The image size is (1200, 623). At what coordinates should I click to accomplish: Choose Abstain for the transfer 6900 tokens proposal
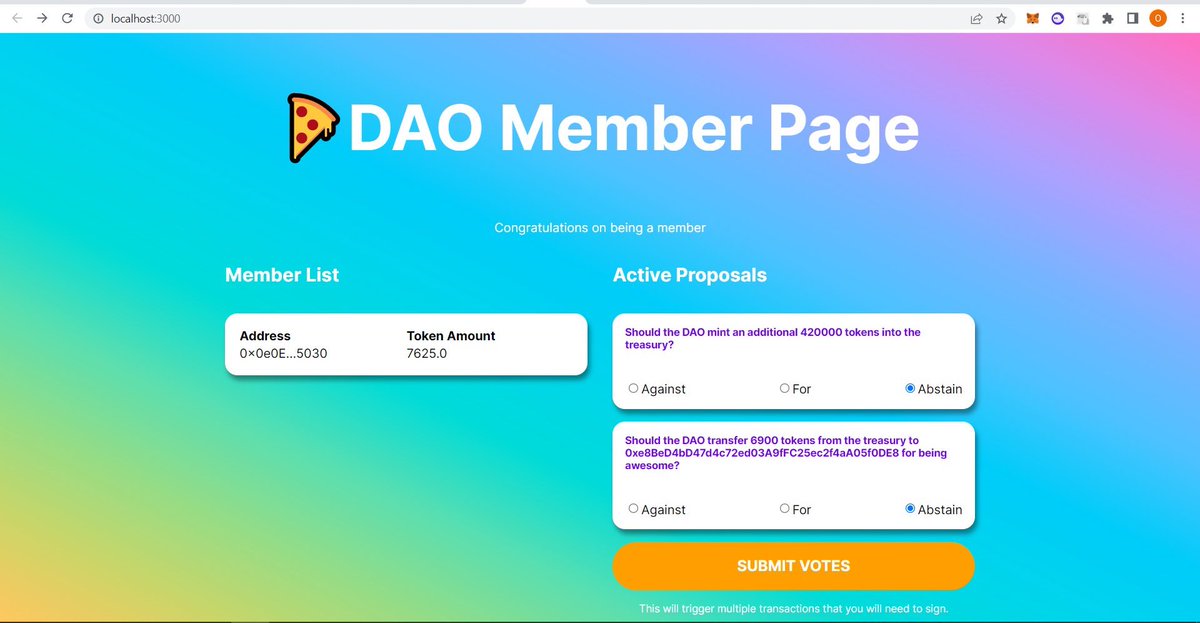click(x=910, y=508)
